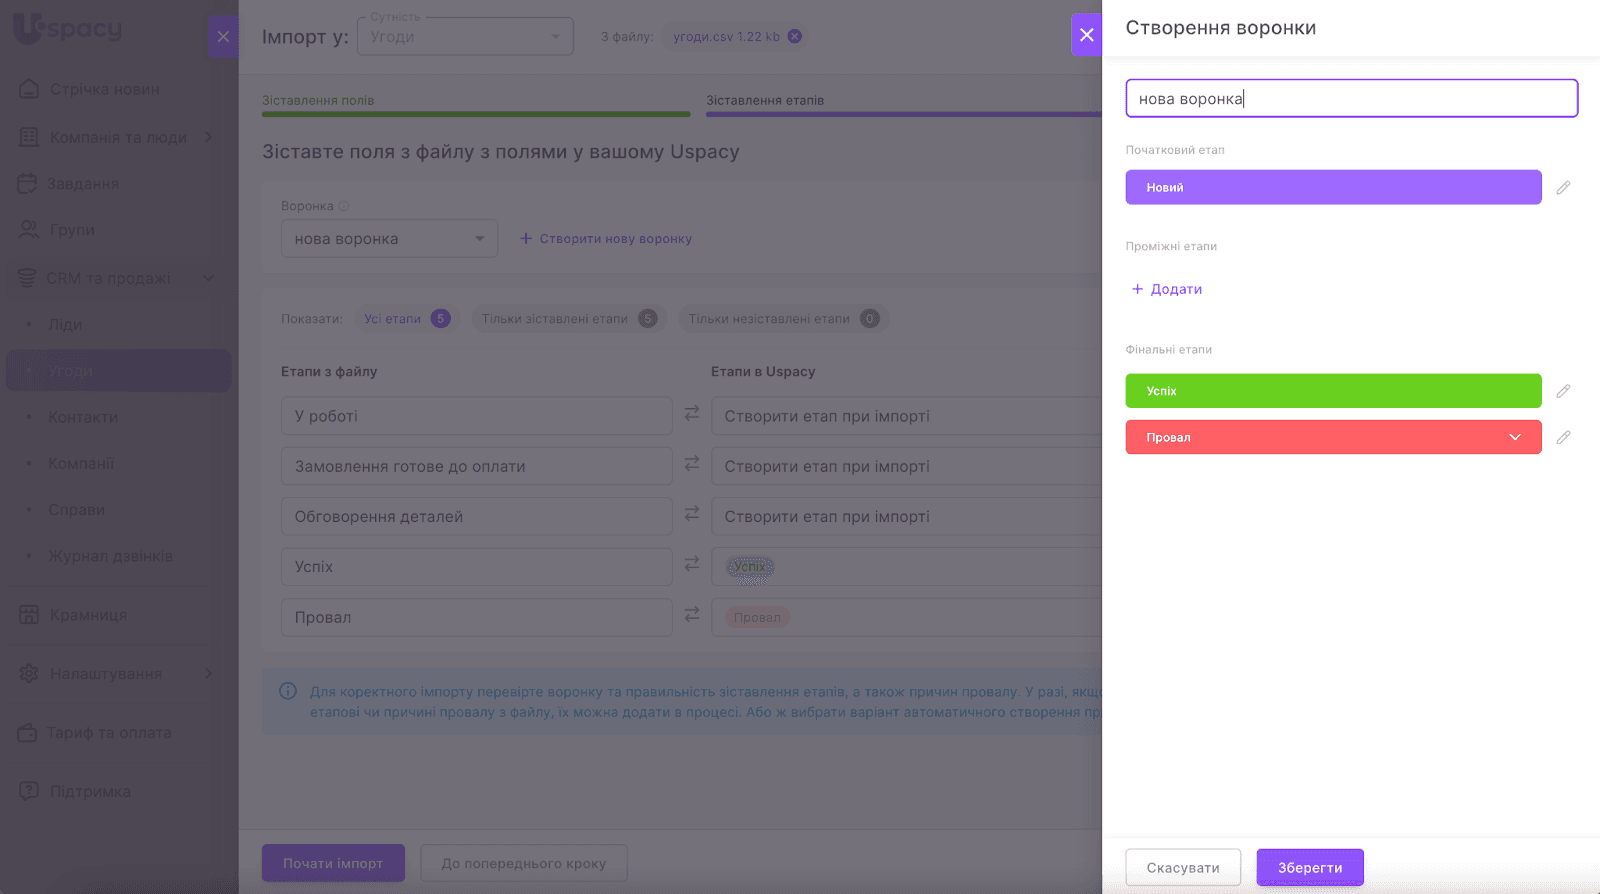
Task: Click the Налаштування gear icon
Action: click(x=29, y=673)
